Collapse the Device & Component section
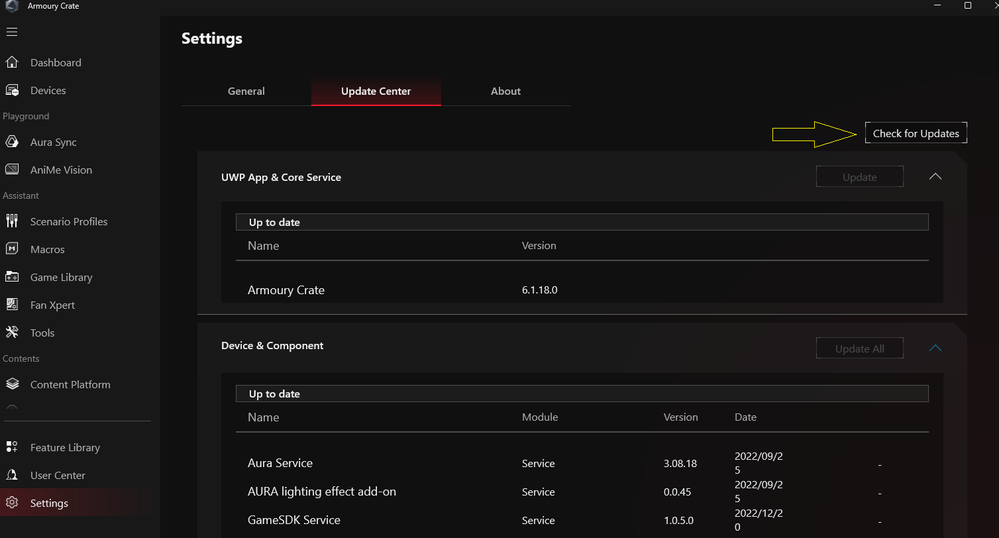 tap(935, 348)
